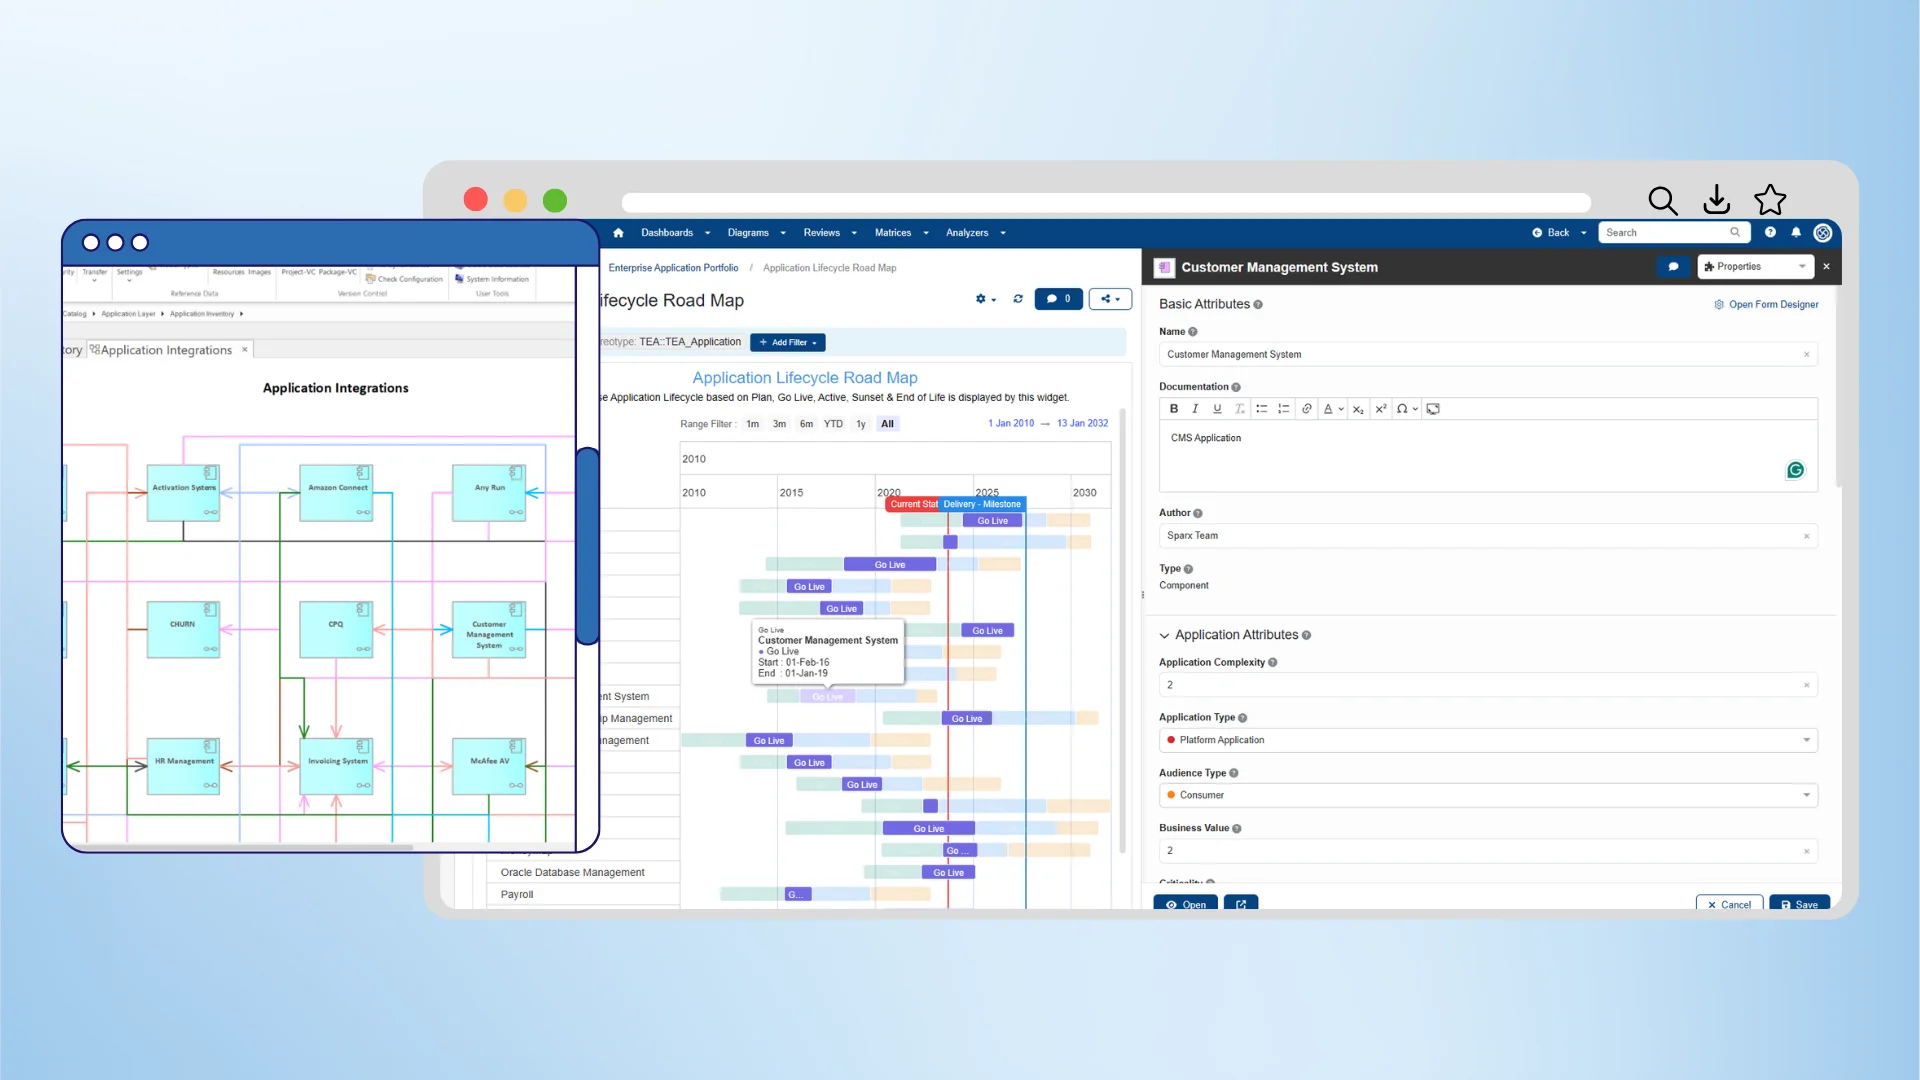Underline text in the Documentation field
This screenshot has width=1920, height=1080.
(x=1217, y=408)
